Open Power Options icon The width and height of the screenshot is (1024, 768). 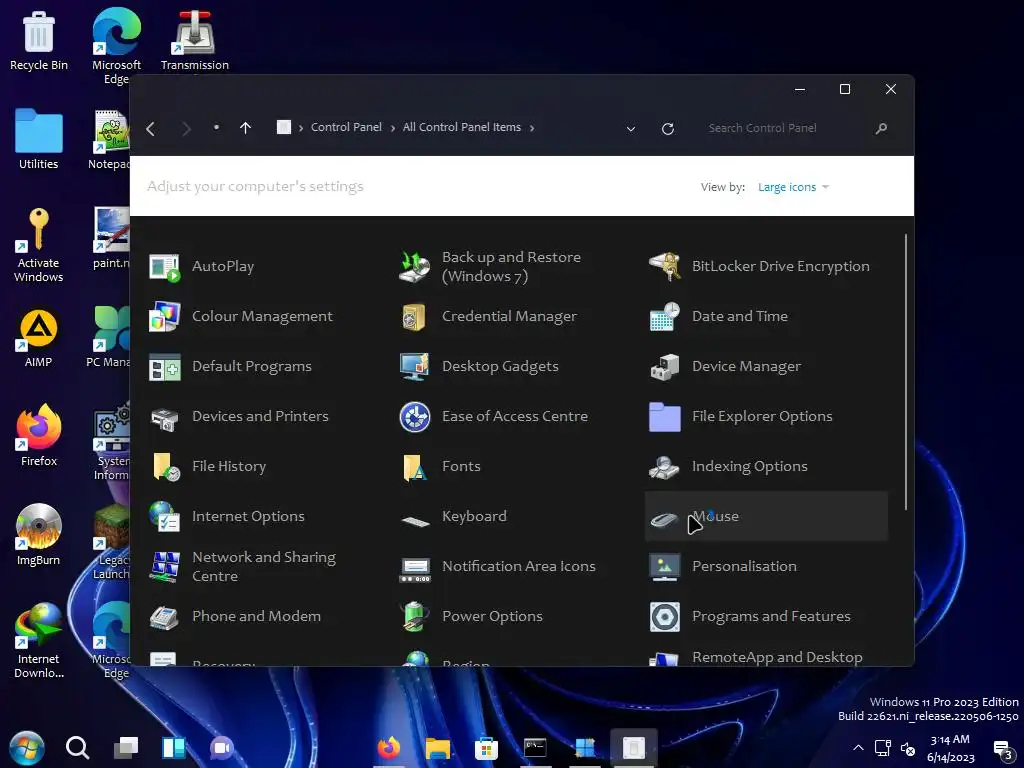(x=415, y=617)
